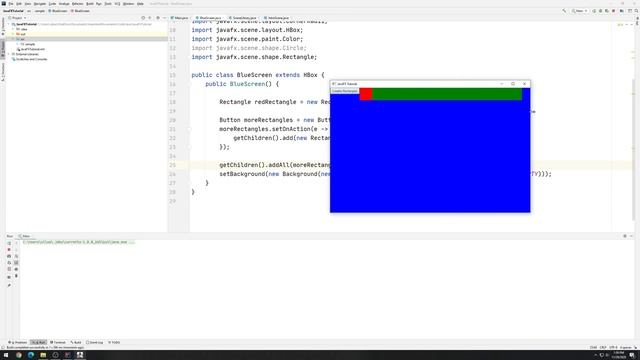640x360 pixels.
Task: Open the Edit menu
Action: click(x=19, y=4)
